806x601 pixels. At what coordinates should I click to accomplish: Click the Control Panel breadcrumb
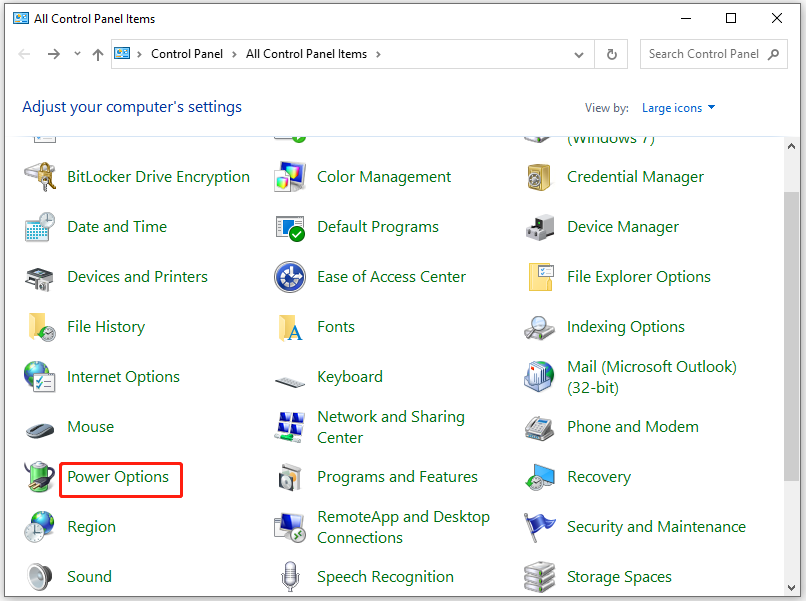point(187,54)
